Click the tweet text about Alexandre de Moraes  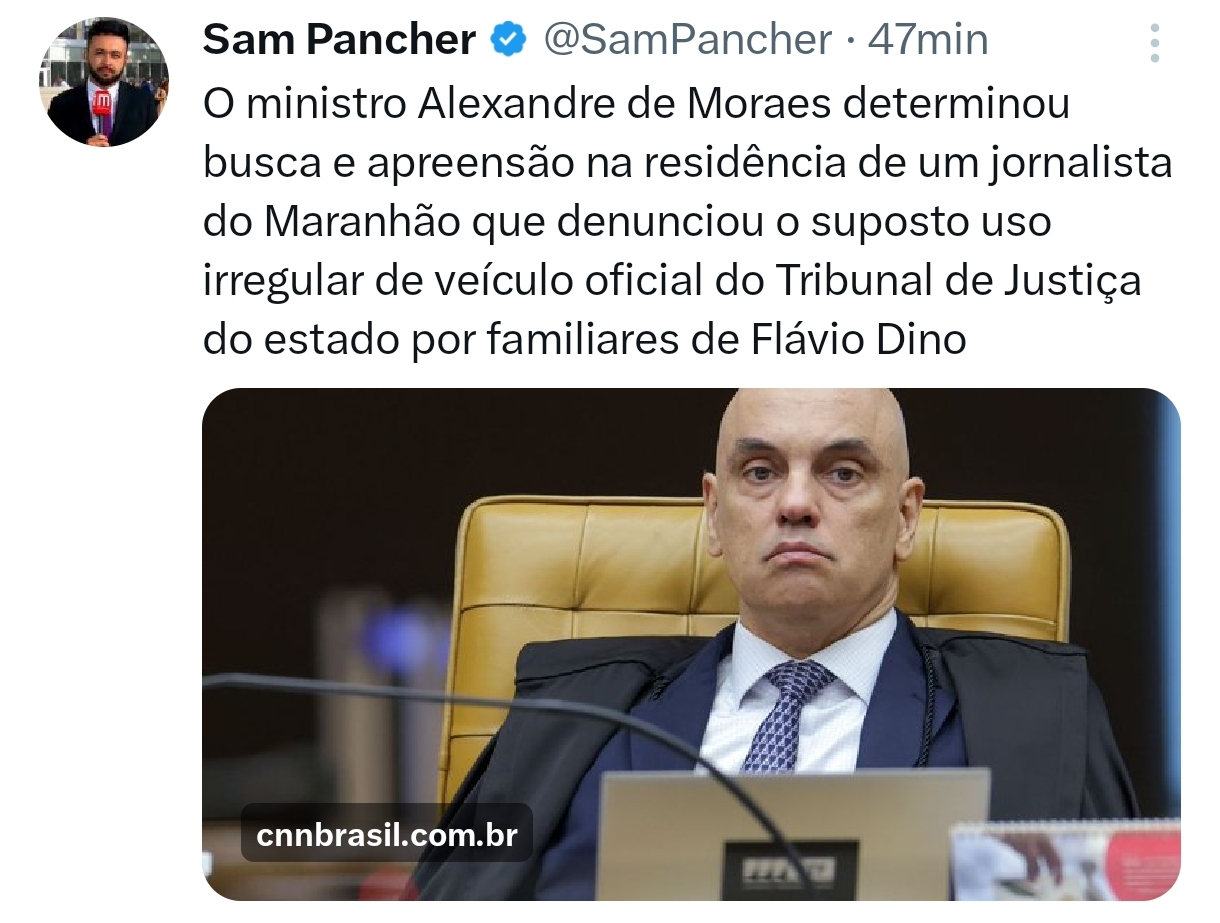click(x=688, y=222)
